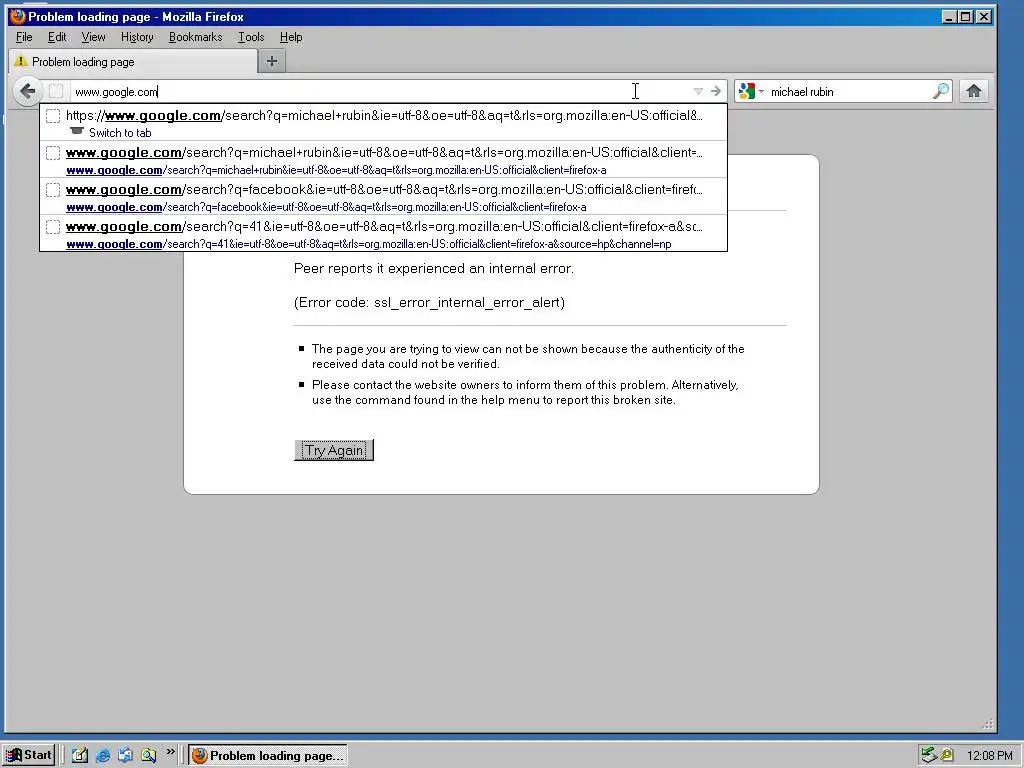Minimize the Firefox window
Image resolution: width=1024 pixels, height=768 pixels.
click(950, 17)
